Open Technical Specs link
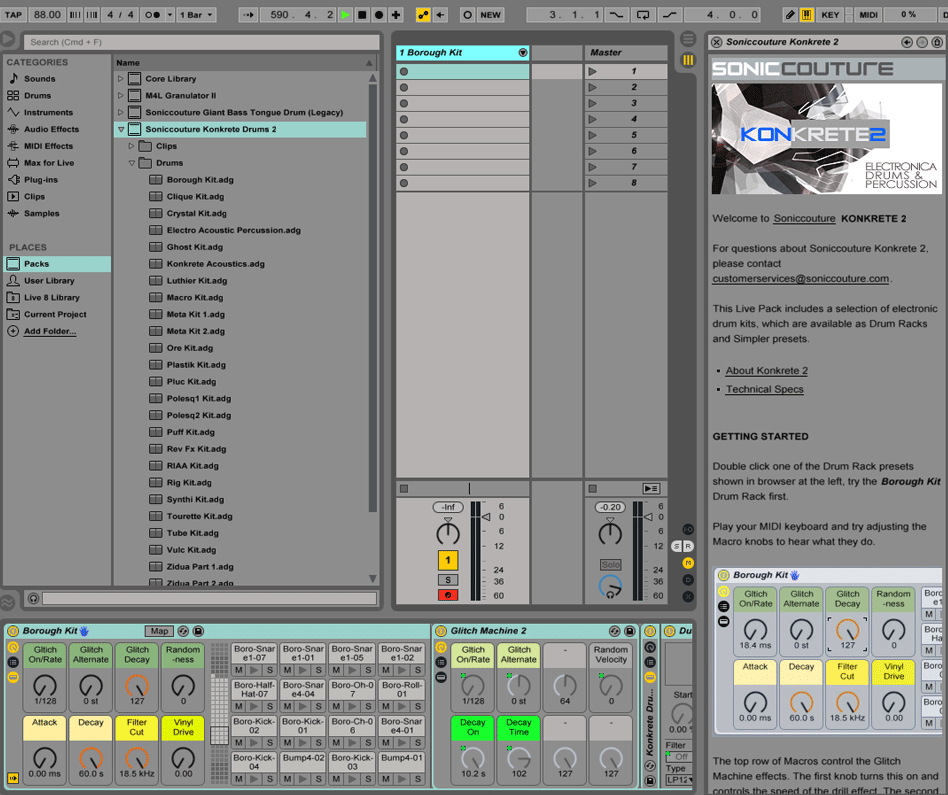Image resolution: width=948 pixels, height=795 pixels. 764,389
